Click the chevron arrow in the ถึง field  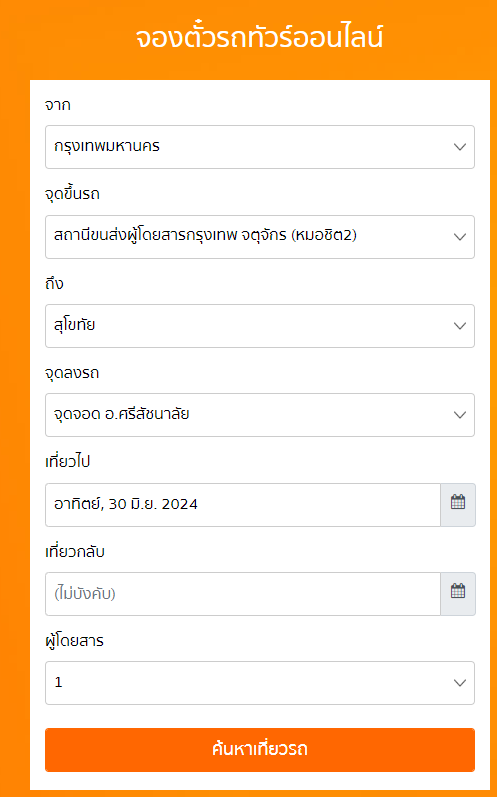460,326
